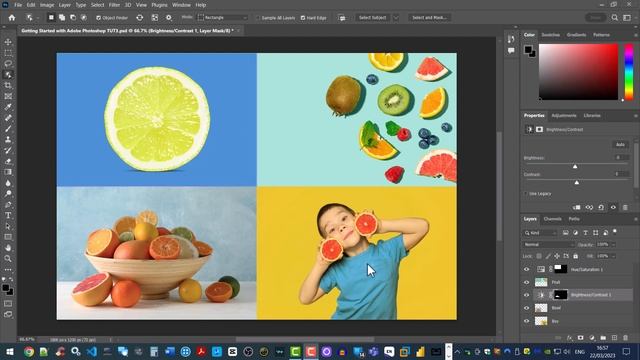Image resolution: width=640 pixels, height=360 pixels.
Task: Select the Eraser tool
Action: coord(8,161)
